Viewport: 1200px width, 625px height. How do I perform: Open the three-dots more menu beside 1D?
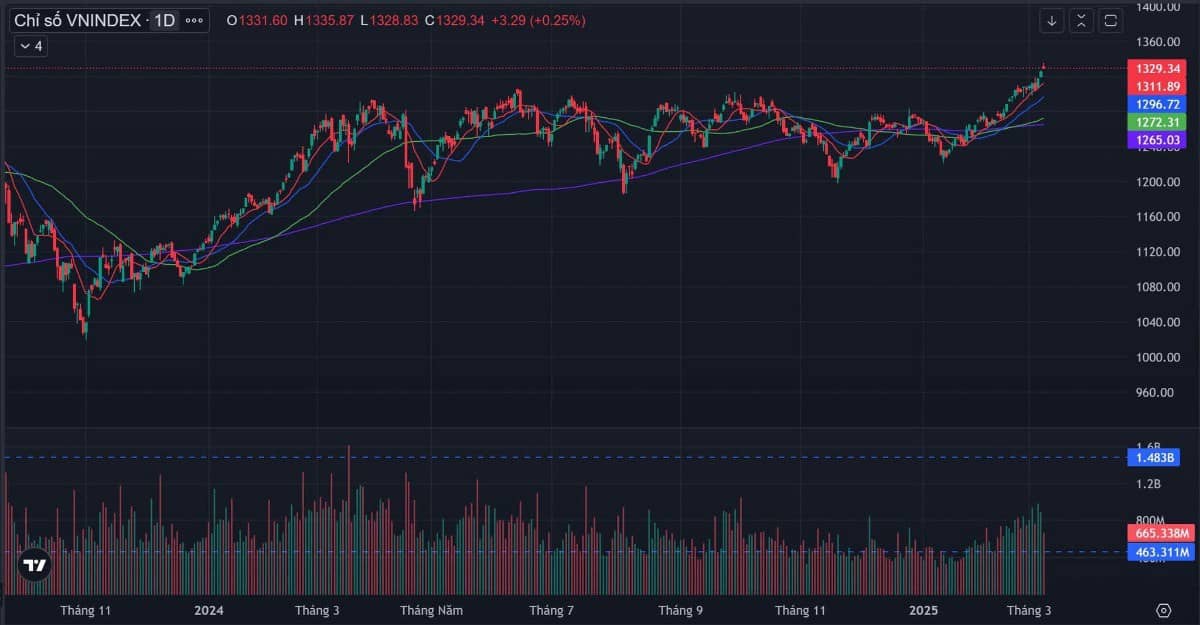[x=194, y=20]
